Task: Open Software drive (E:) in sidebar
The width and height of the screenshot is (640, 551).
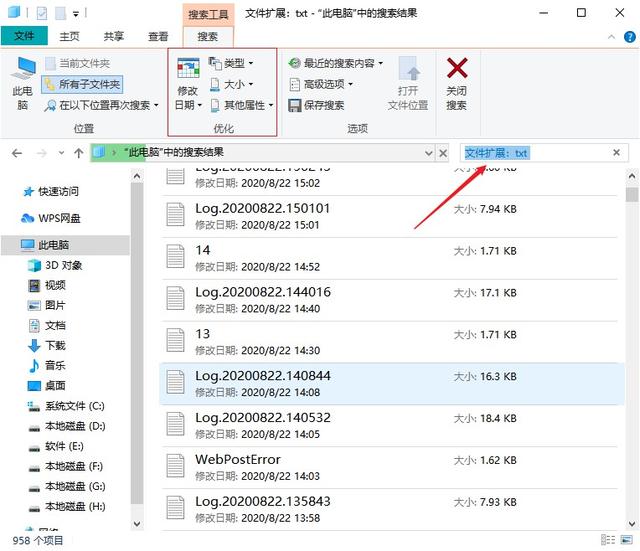Action: [x=56, y=446]
